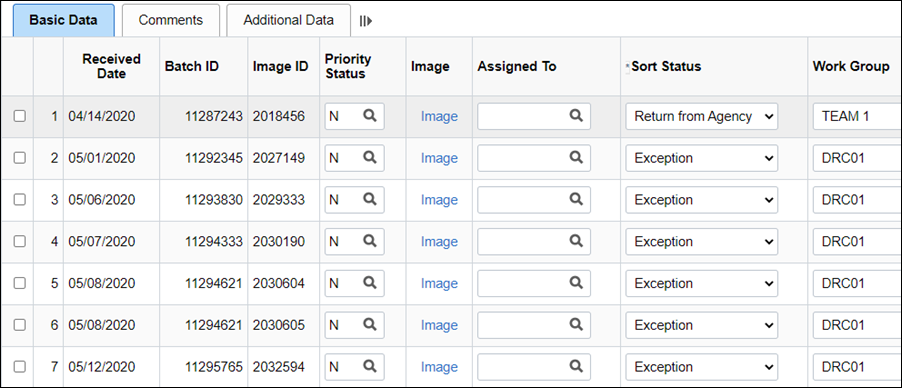Open the Return from Agency Sort Status dropdown
The image size is (902, 388).
[x=701, y=116]
